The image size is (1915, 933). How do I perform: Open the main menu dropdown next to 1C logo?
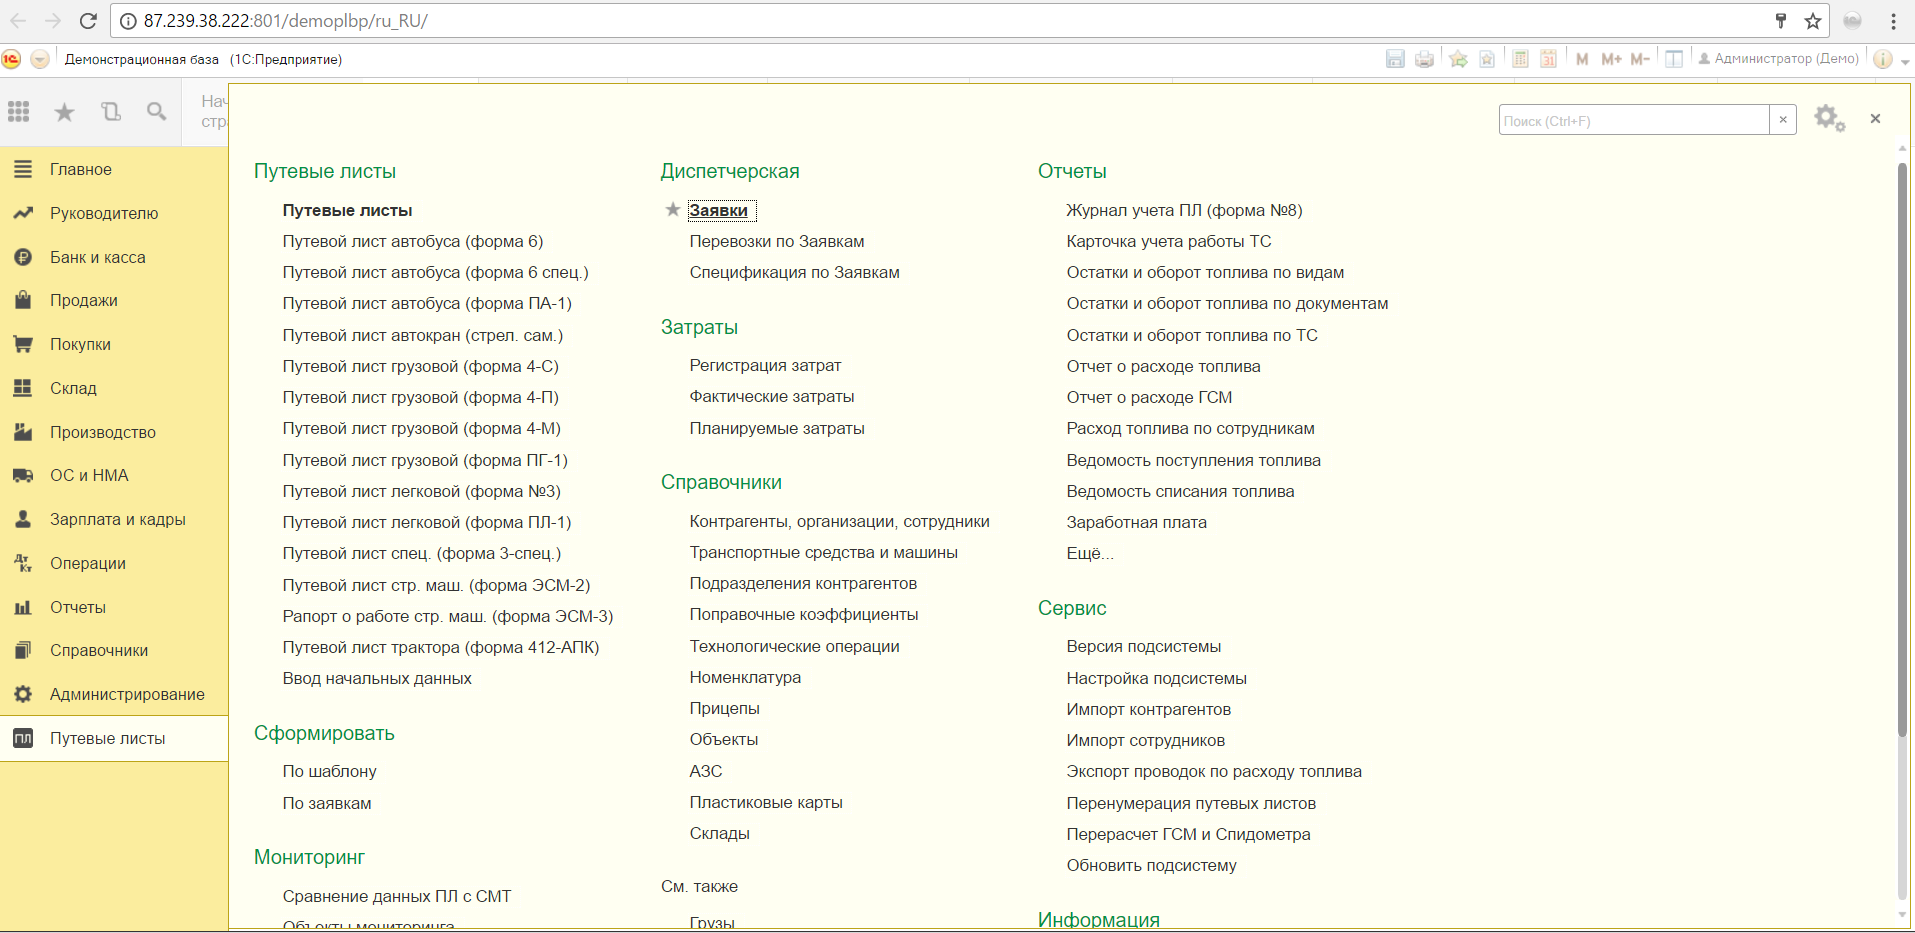pyautogui.click(x=40, y=59)
